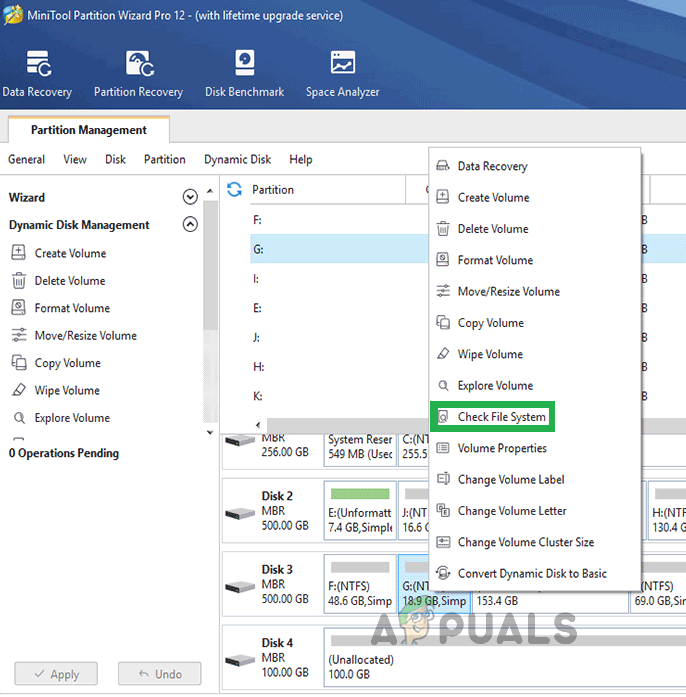This screenshot has width=686, height=697.
Task: Click Create Volume link in sidebar
Action: pyautogui.click(x=71, y=253)
